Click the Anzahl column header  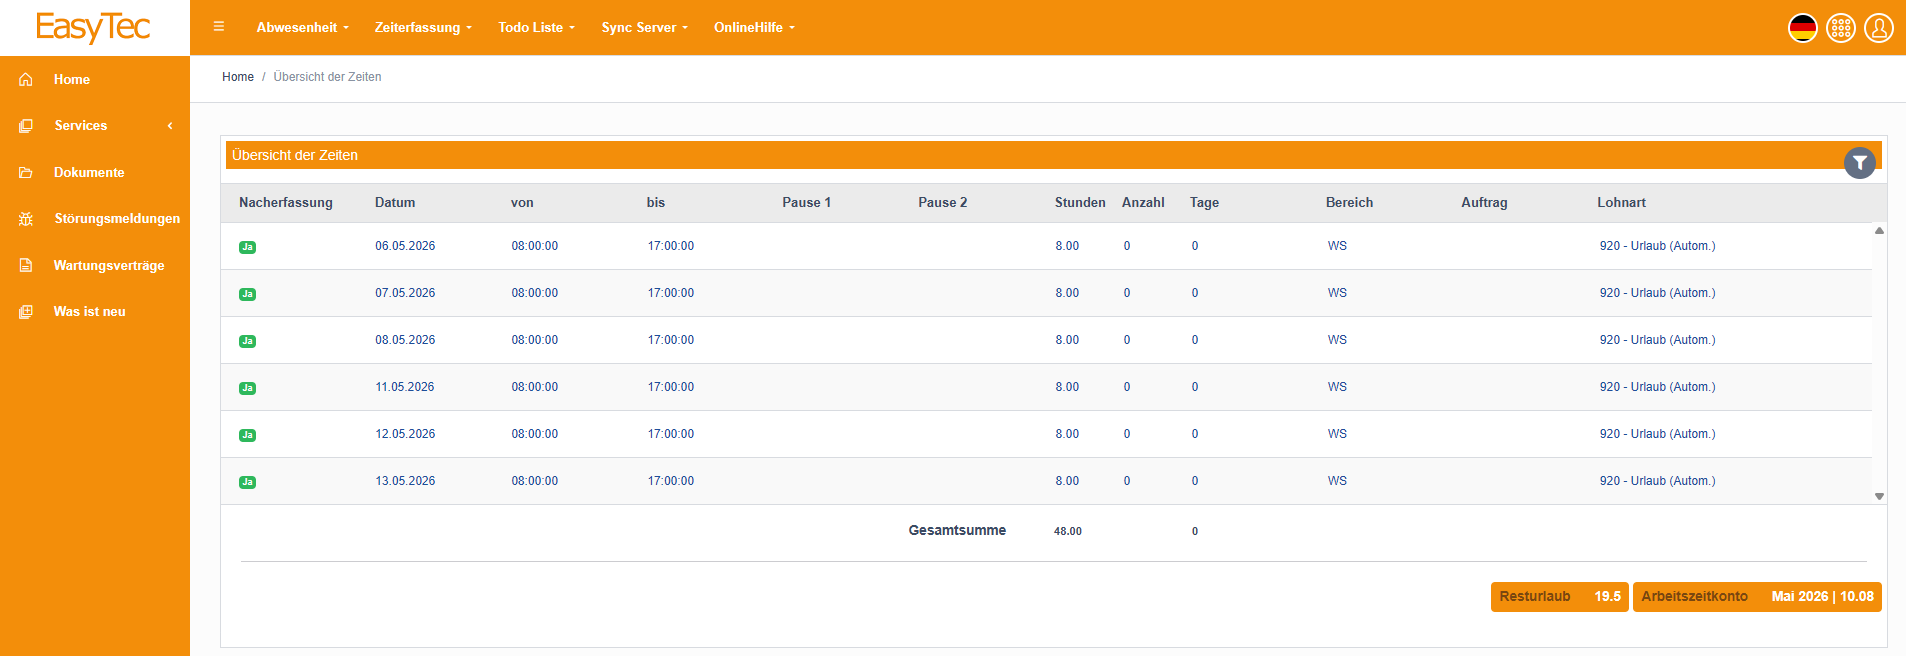click(x=1143, y=202)
